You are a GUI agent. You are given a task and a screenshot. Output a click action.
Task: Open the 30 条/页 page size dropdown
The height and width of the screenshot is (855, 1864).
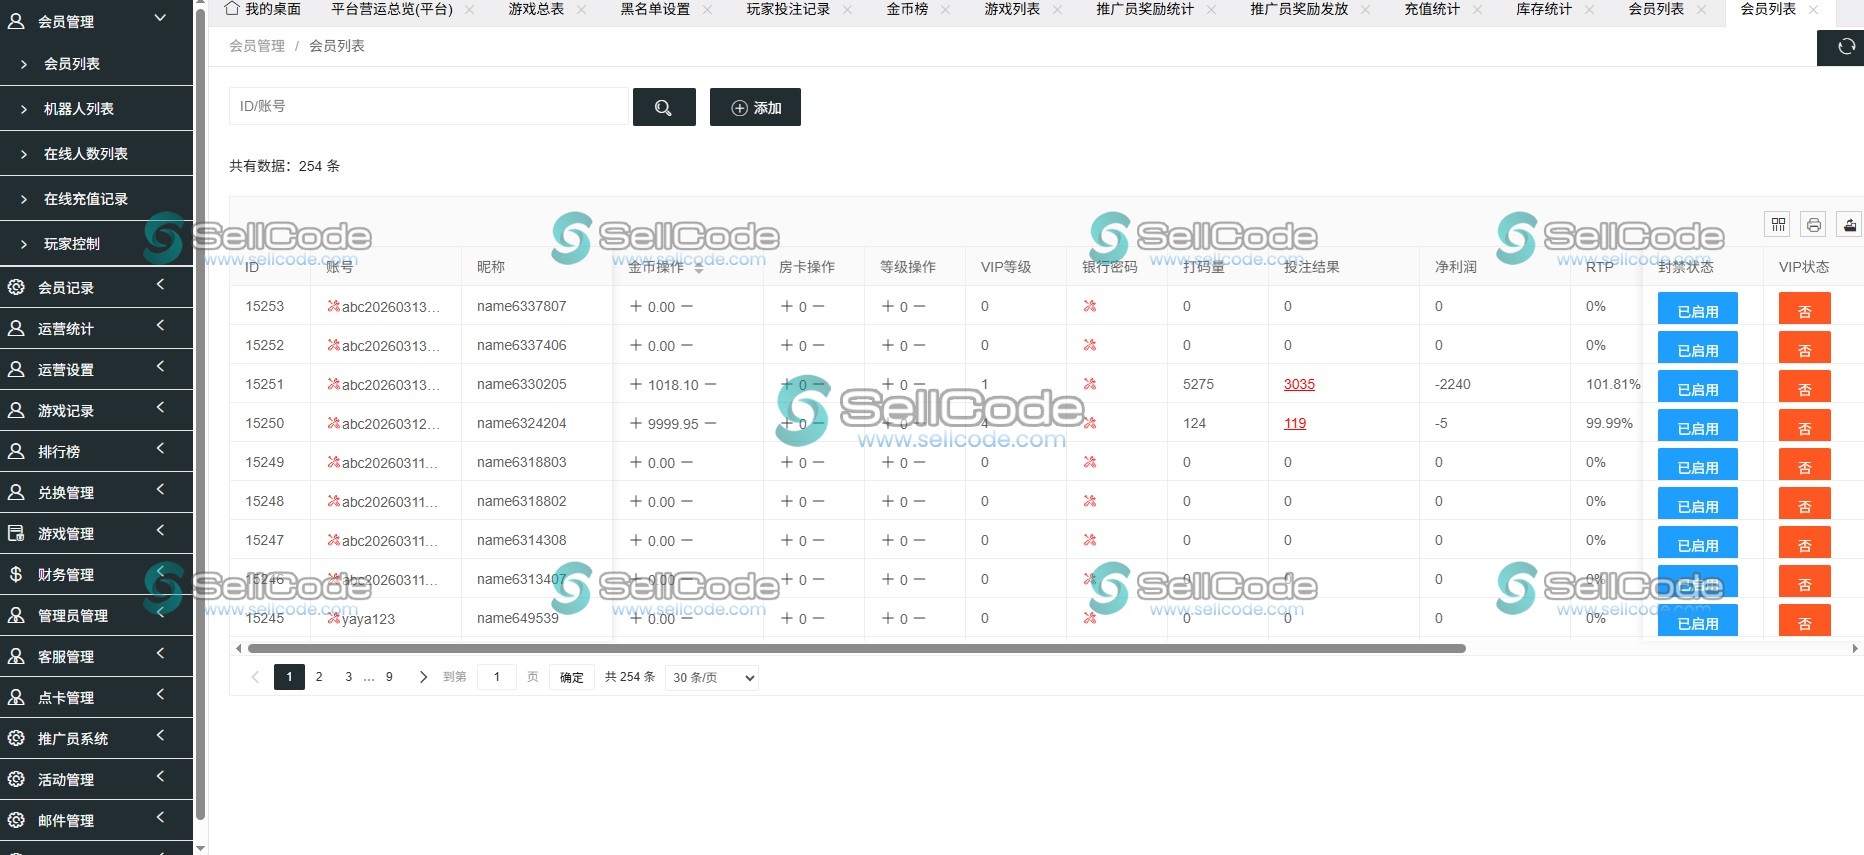coord(712,677)
